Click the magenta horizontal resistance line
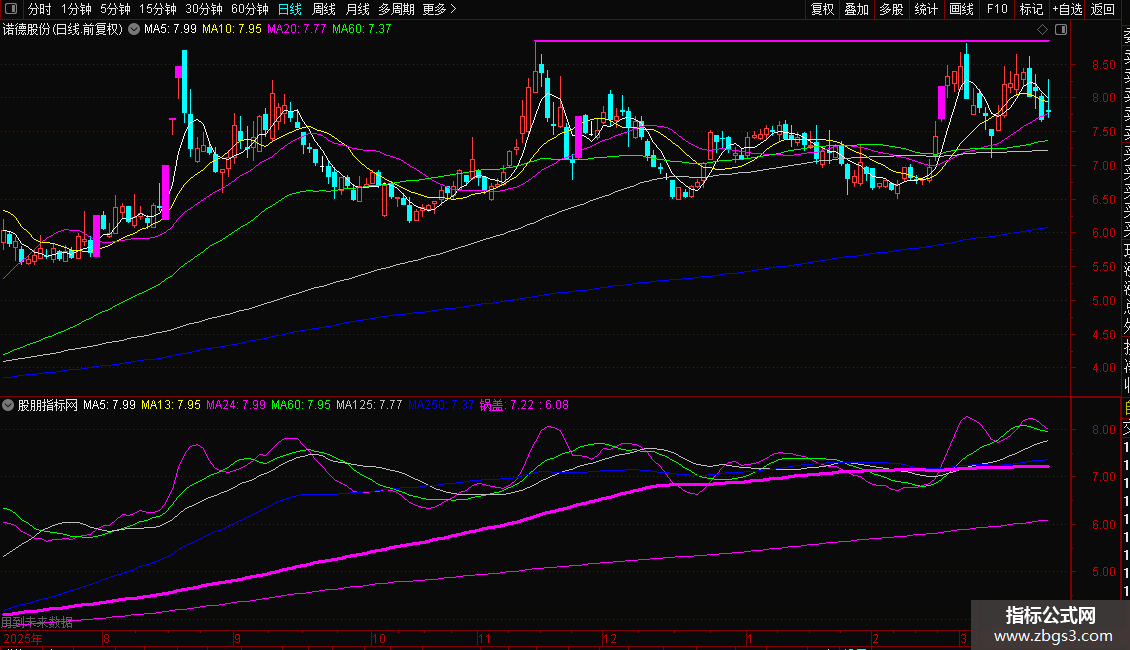This screenshot has height=650, width=1130. coord(790,41)
